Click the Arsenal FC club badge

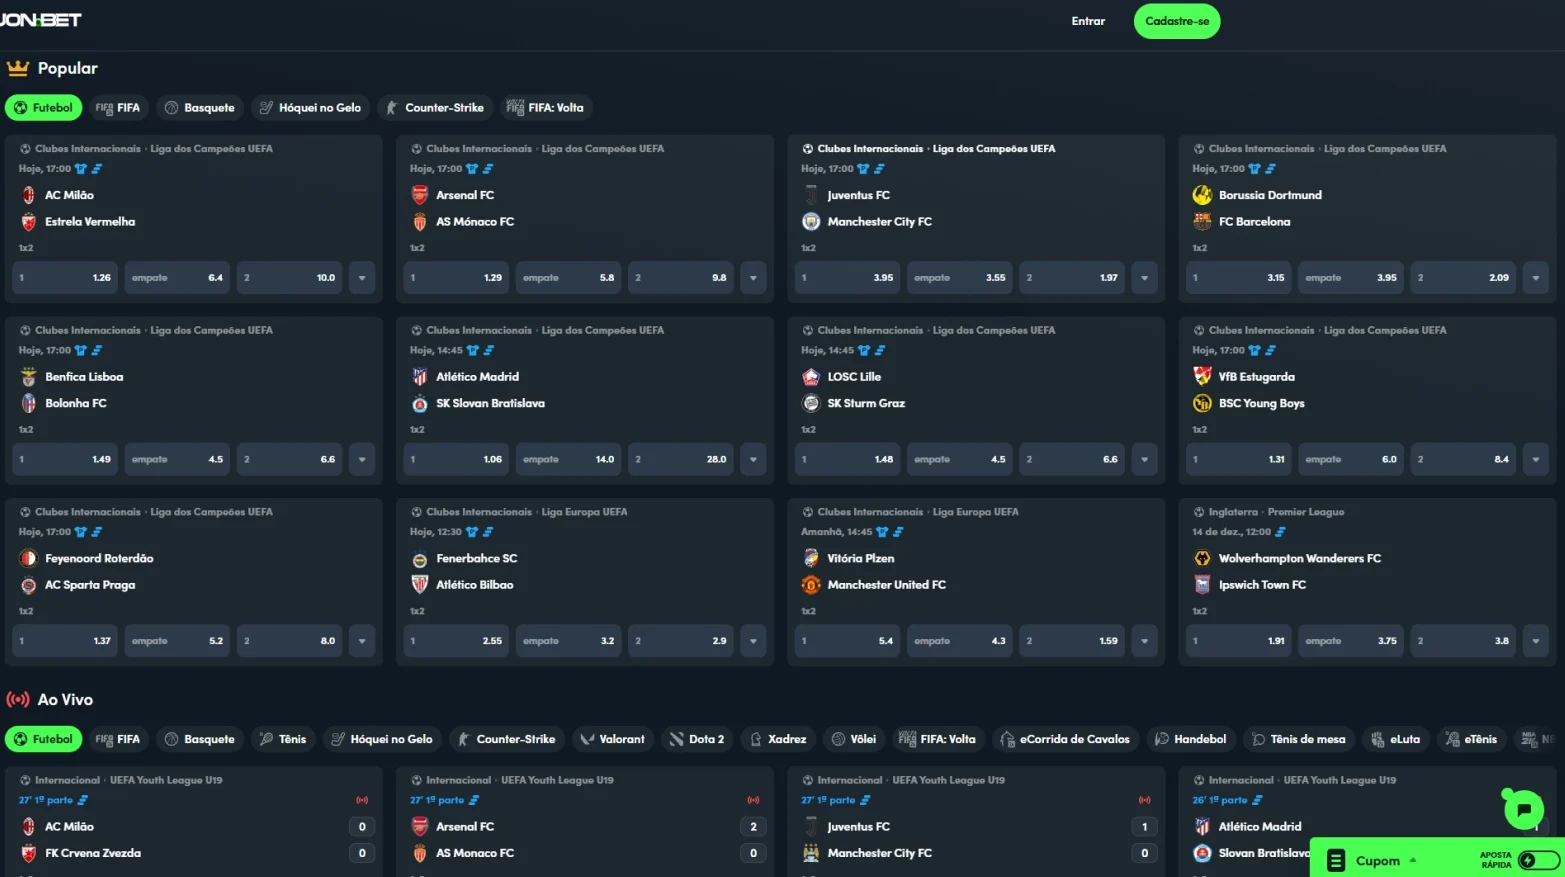[x=420, y=195]
